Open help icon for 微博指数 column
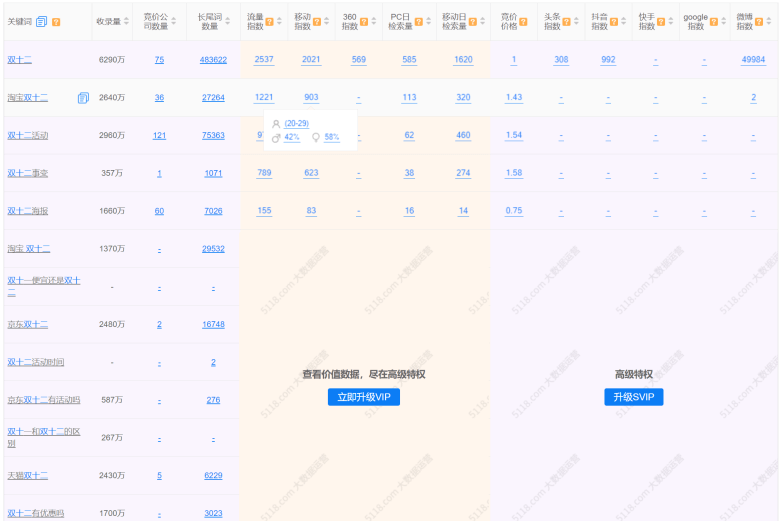Viewport: 780px width, 521px height. pos(759,22)
